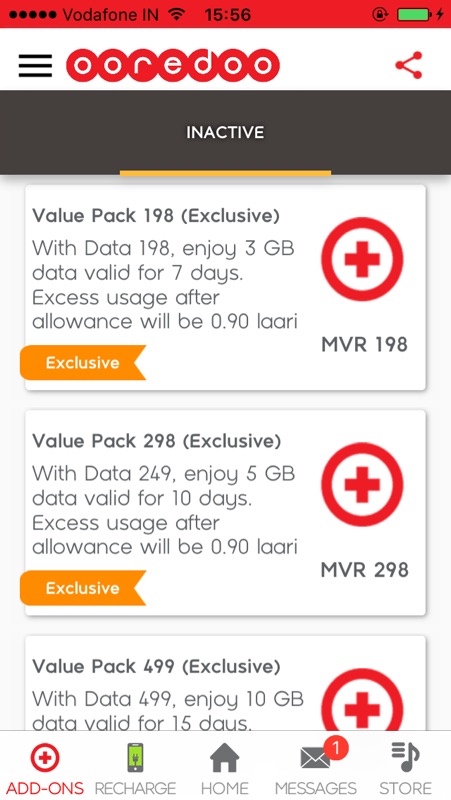Open Messages envelope icon

315,758
